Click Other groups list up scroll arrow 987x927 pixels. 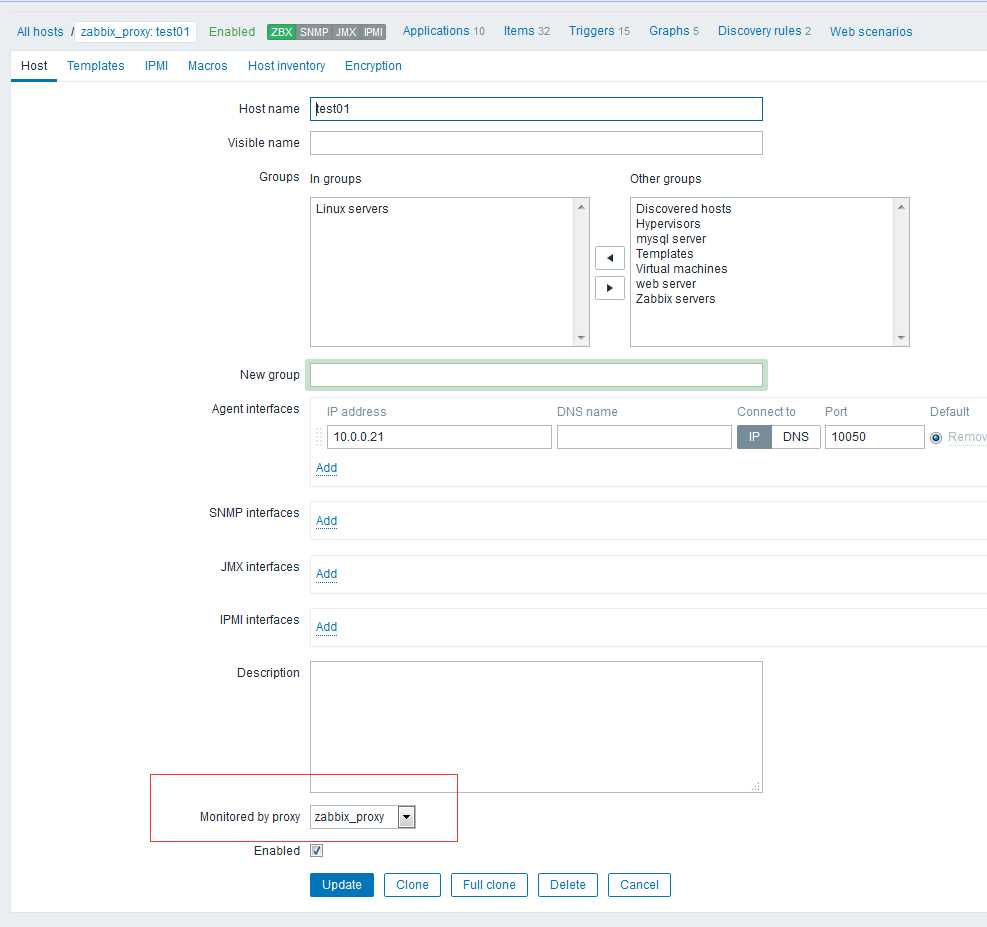901,206
